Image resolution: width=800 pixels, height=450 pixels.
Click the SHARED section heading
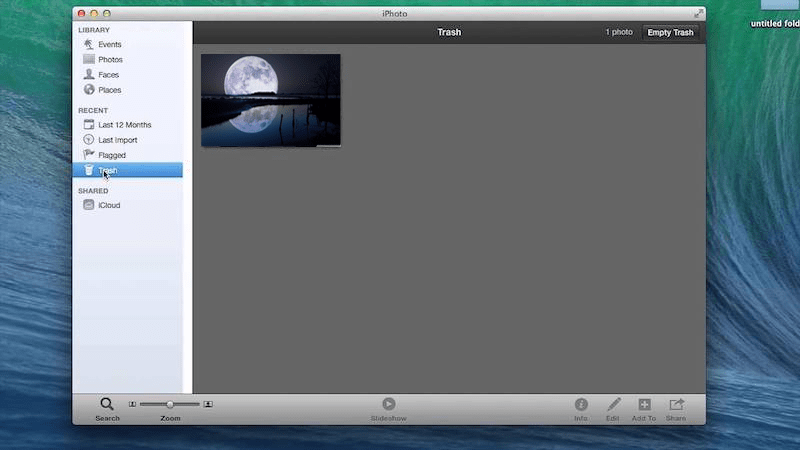[93, 191]
